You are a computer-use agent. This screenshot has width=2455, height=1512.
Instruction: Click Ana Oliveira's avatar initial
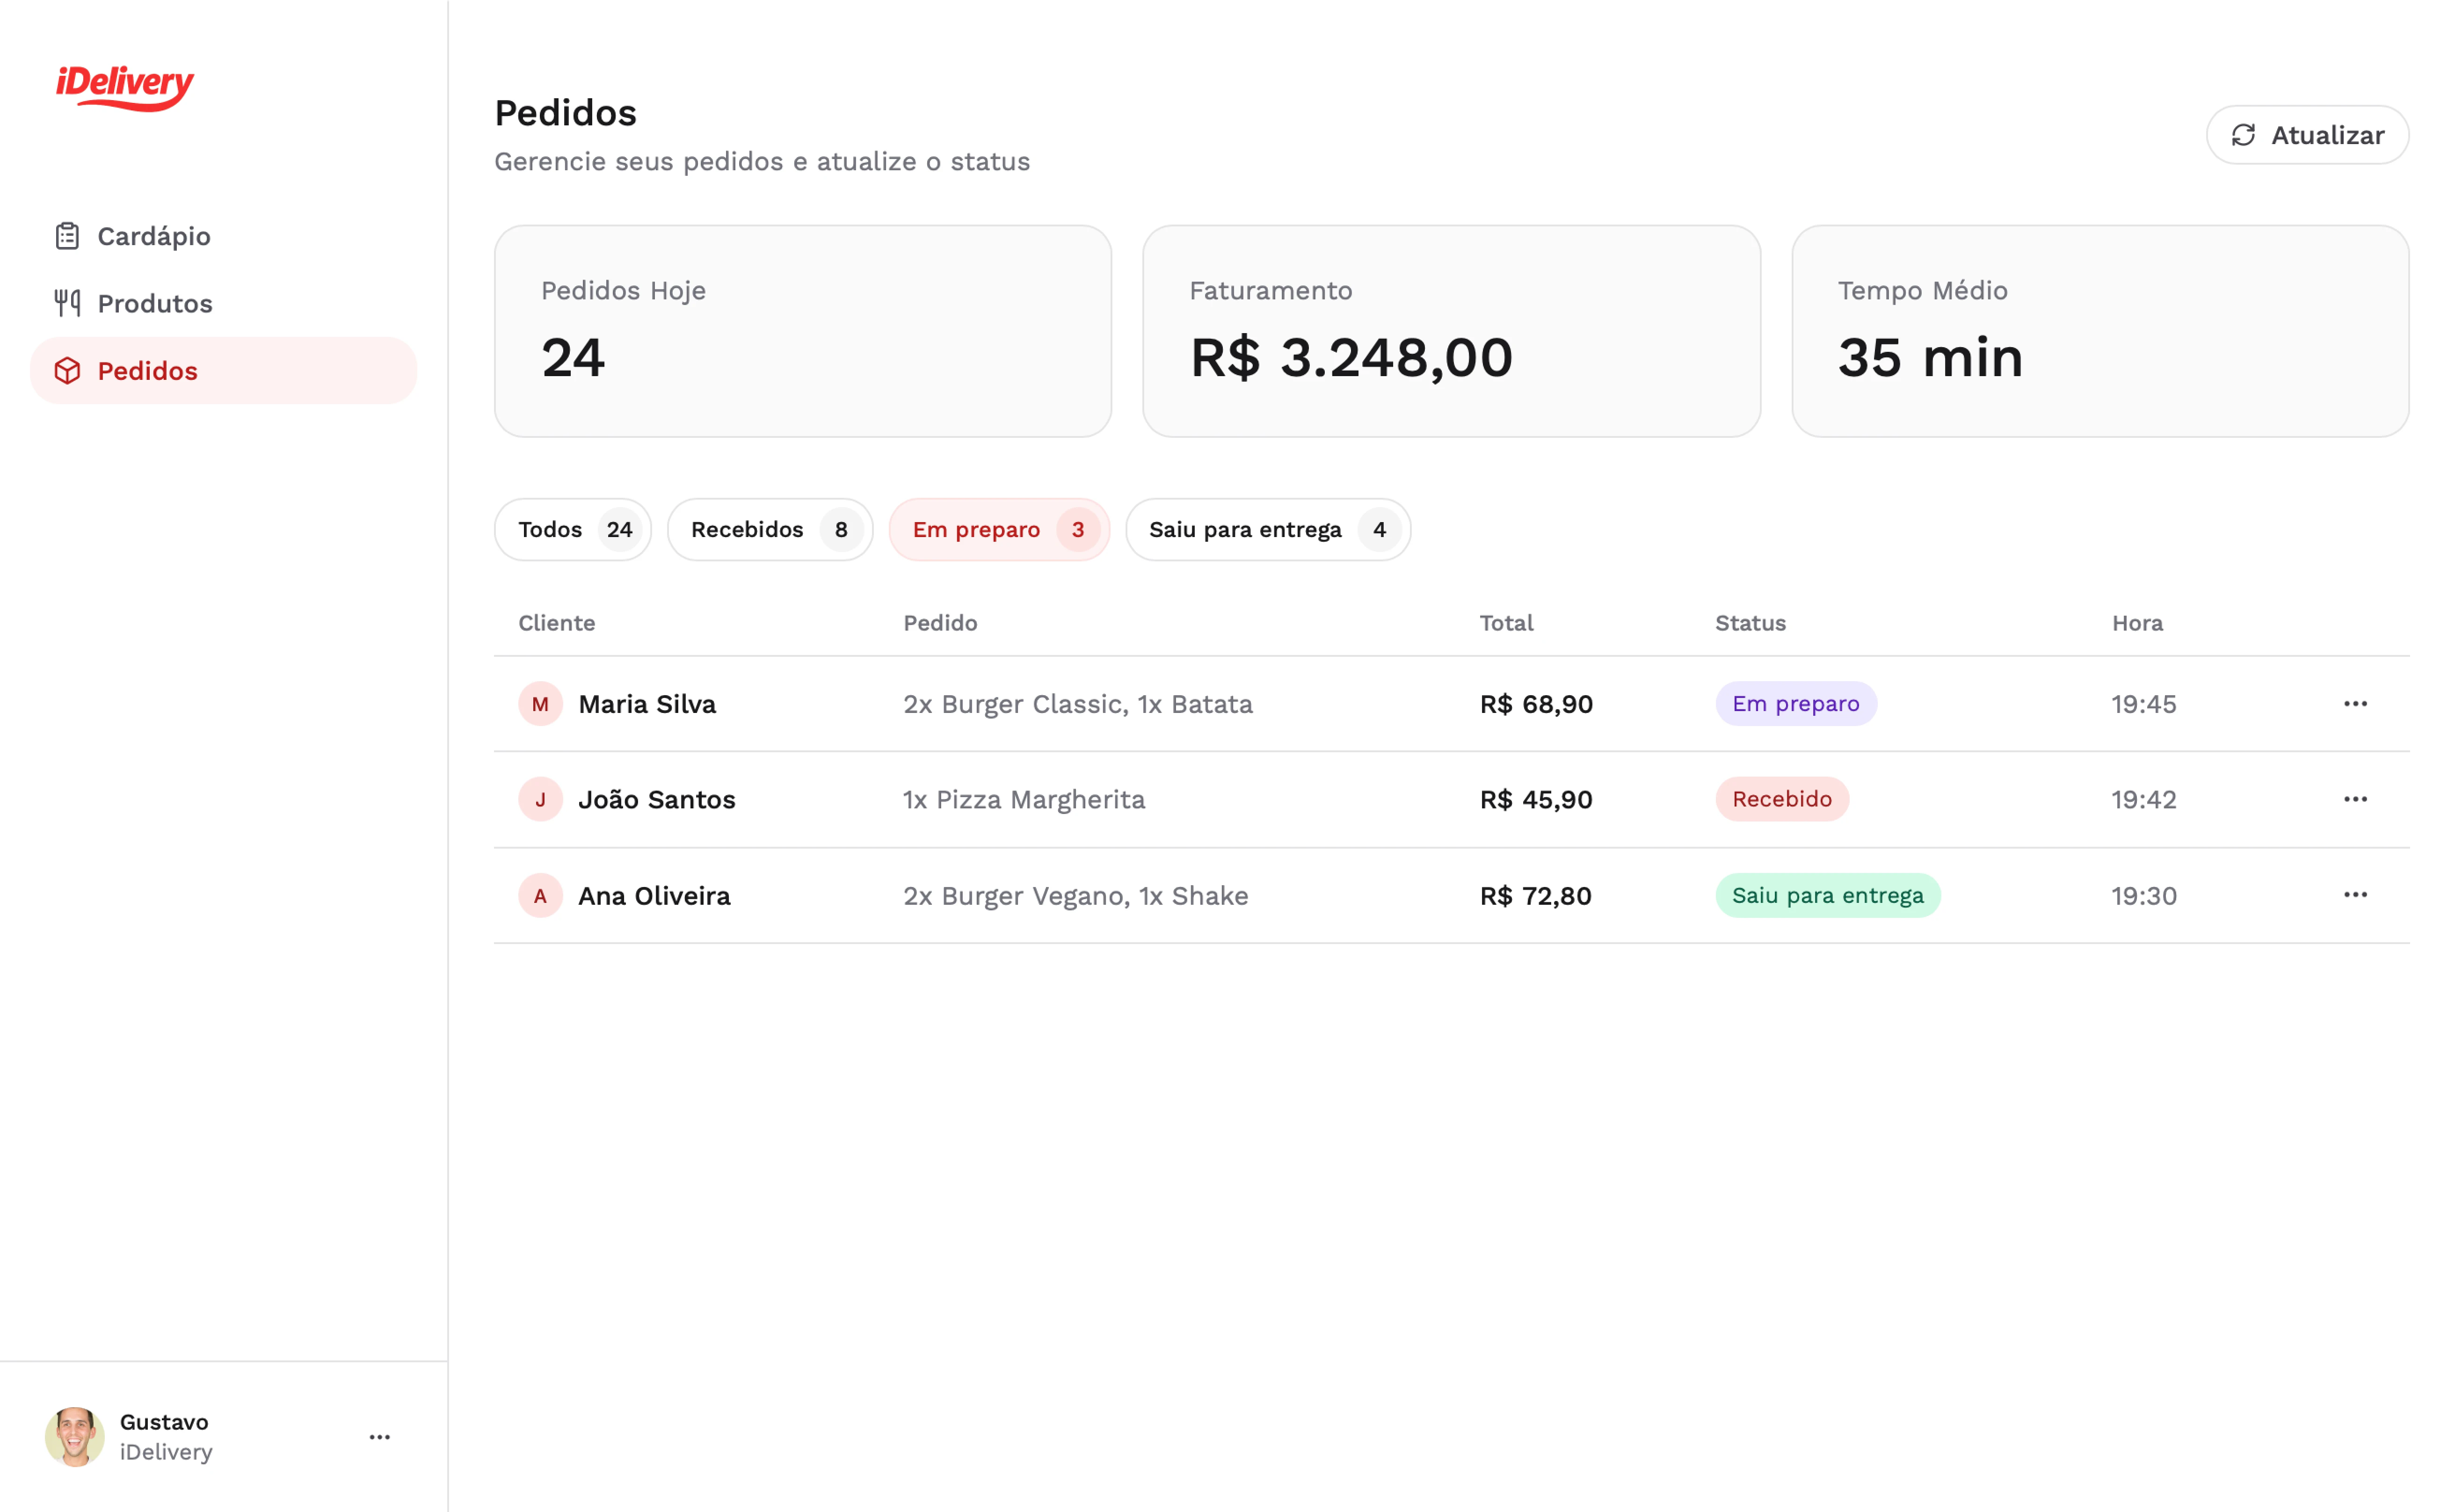pos(540,896)
